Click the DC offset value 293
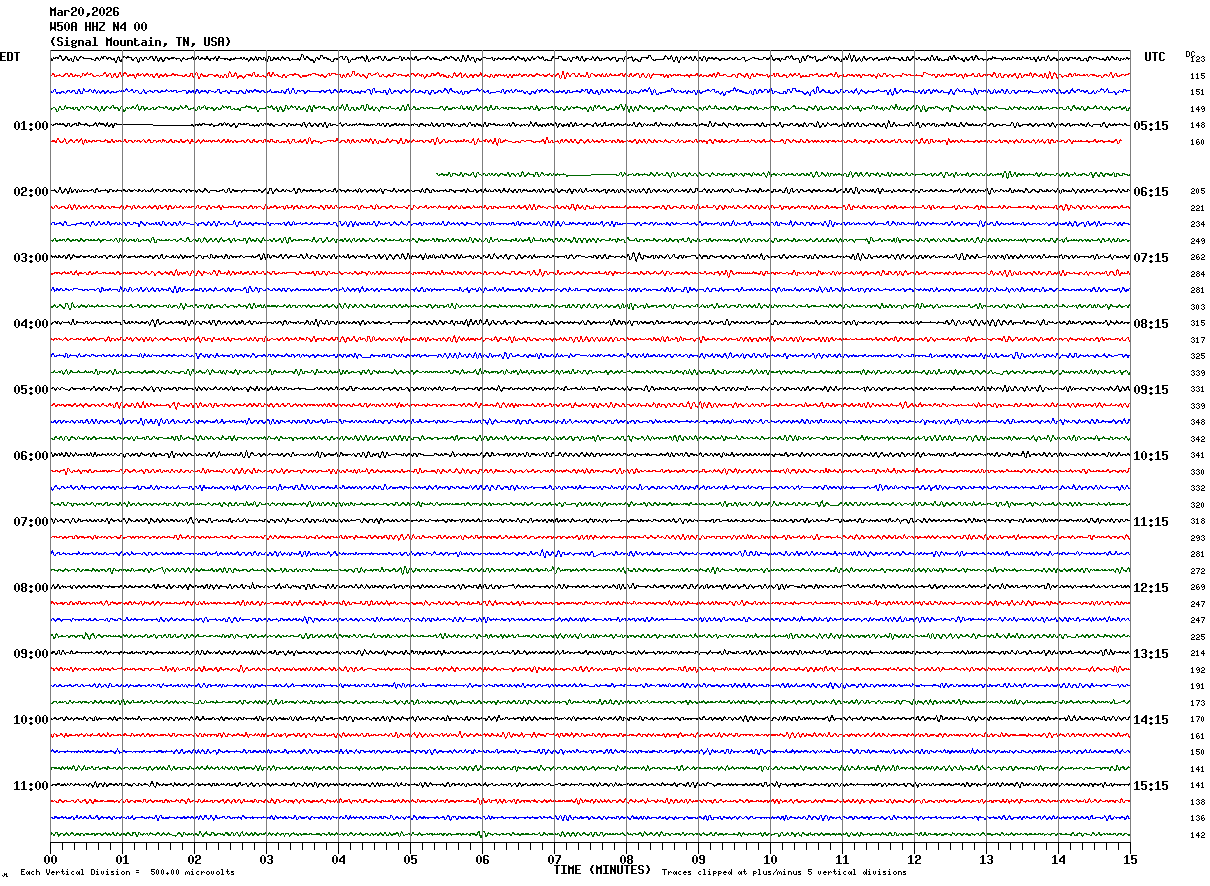 (x=1197, y=538)
